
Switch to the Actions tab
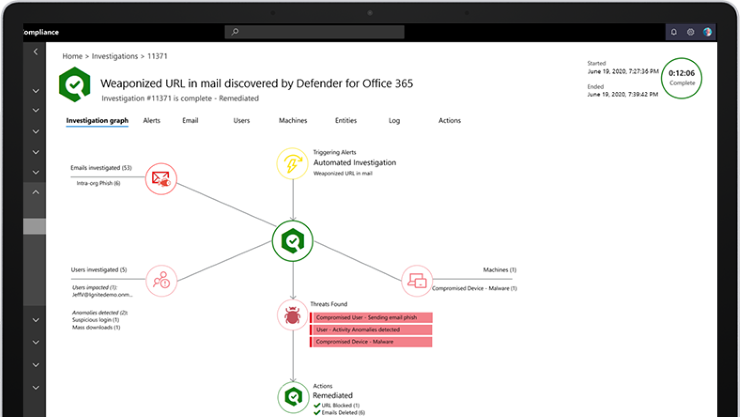(449, 121)
